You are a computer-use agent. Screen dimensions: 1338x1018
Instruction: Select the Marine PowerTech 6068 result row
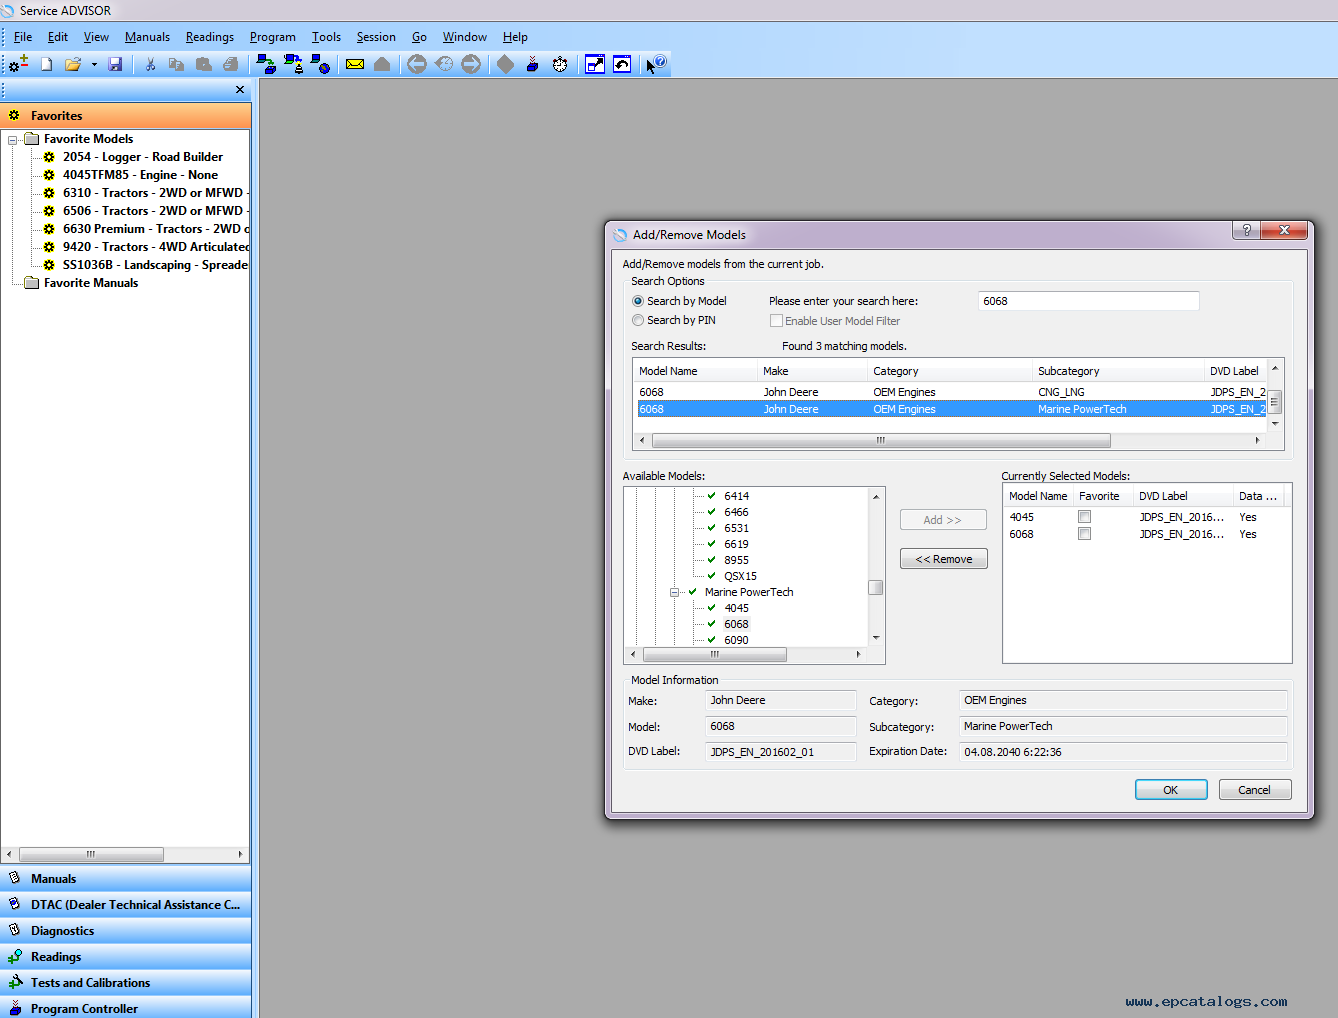952,409
